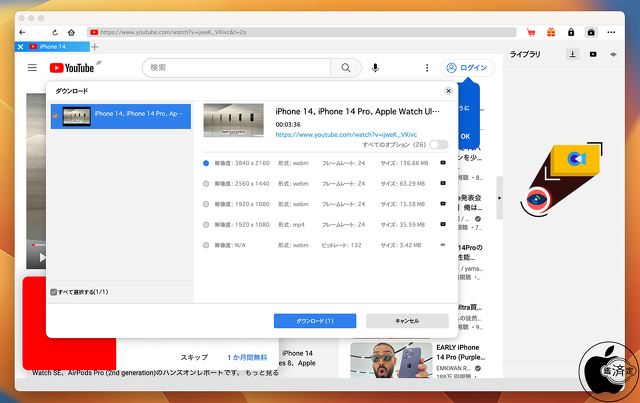This screenshot has width=640, height=403.
Task: Open the library download icon
Action: (573, 54)
